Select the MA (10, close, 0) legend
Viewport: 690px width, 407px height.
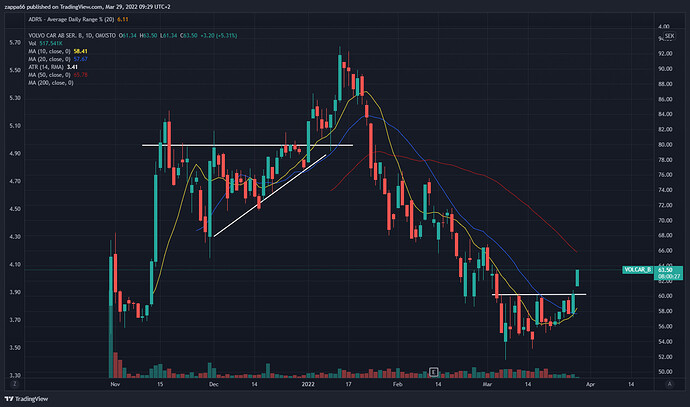tap(58, 51)
